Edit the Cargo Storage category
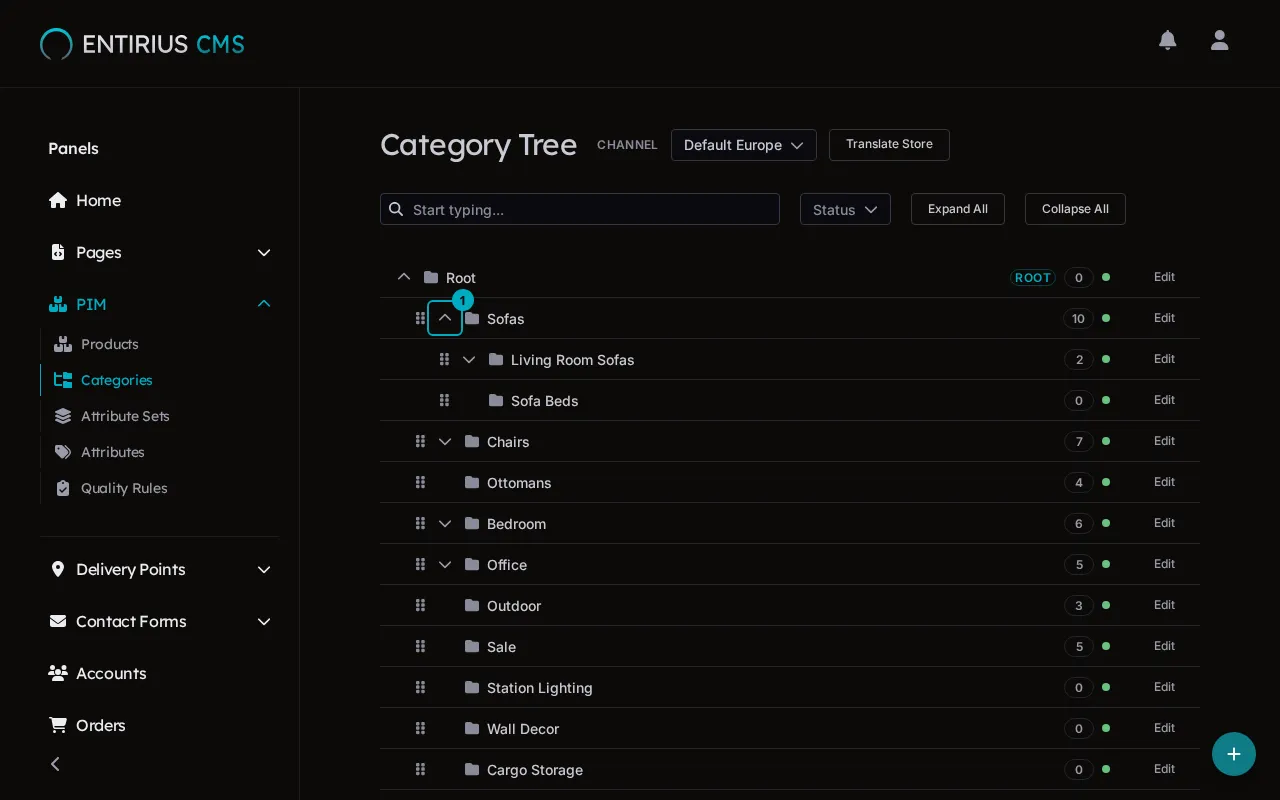Image resolution: width=1280 pixels, height=800 pixels. [1164, 769]
